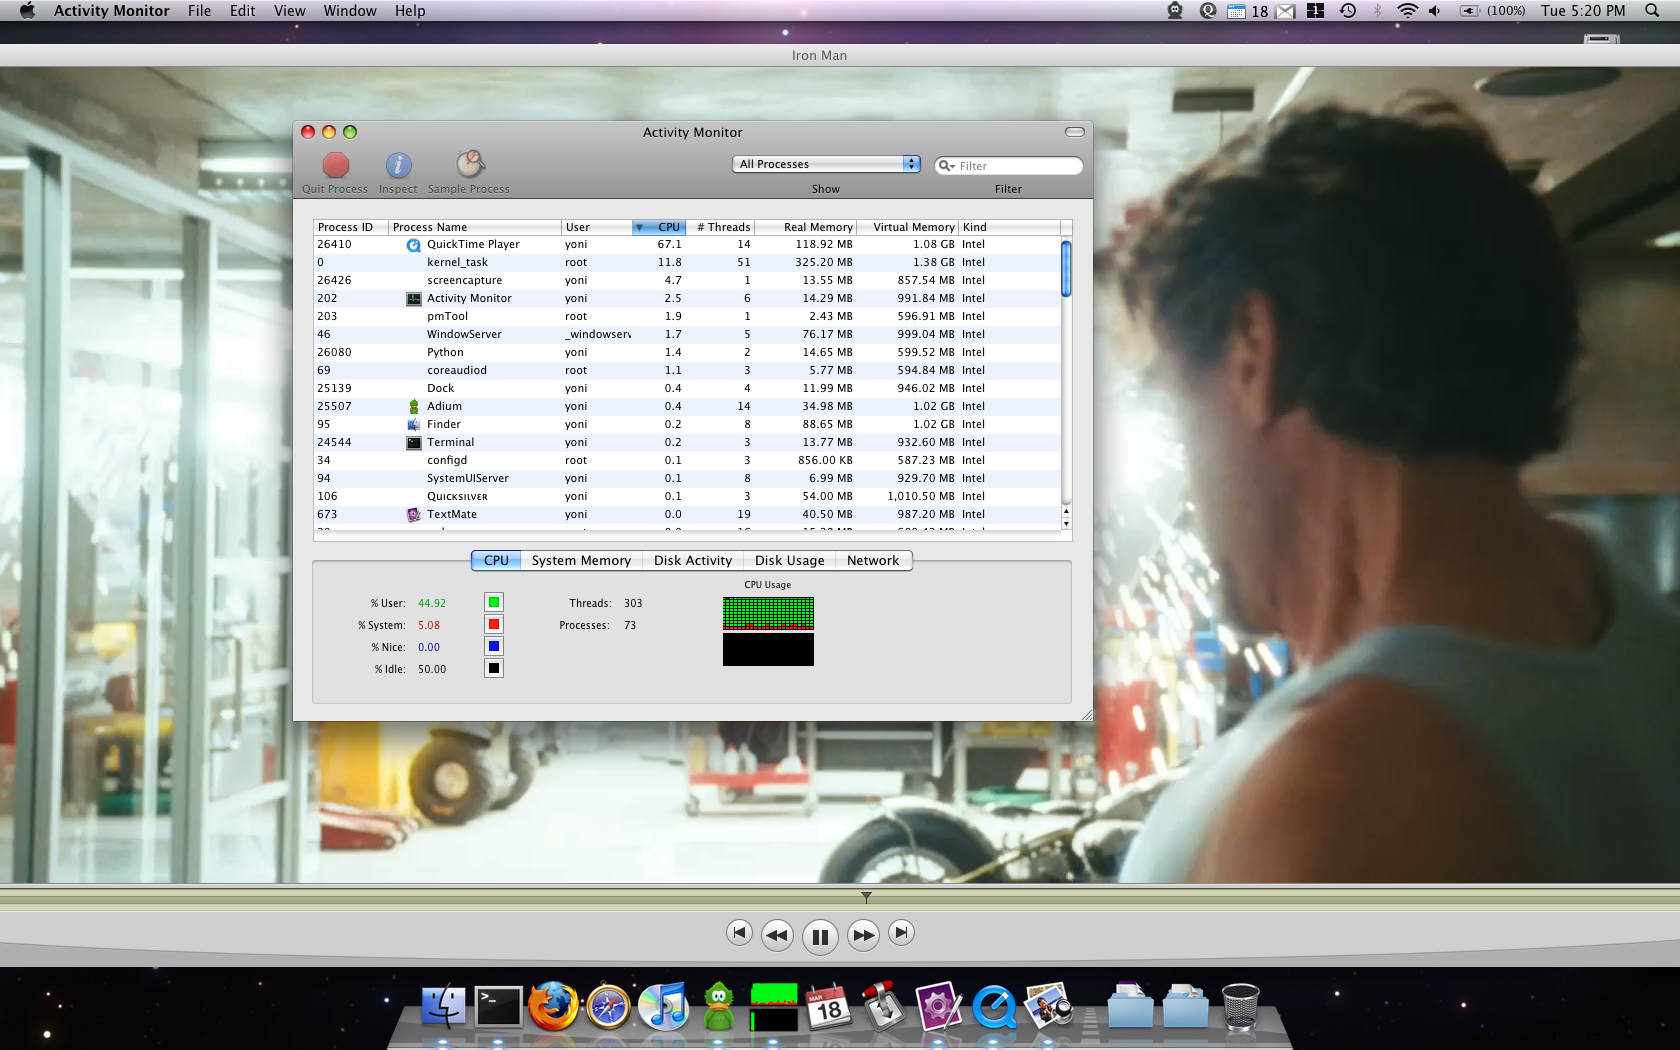Screen dimensions: 1680x1050
Task: Click the black % Idle color swatch
Action: (494, 668)
